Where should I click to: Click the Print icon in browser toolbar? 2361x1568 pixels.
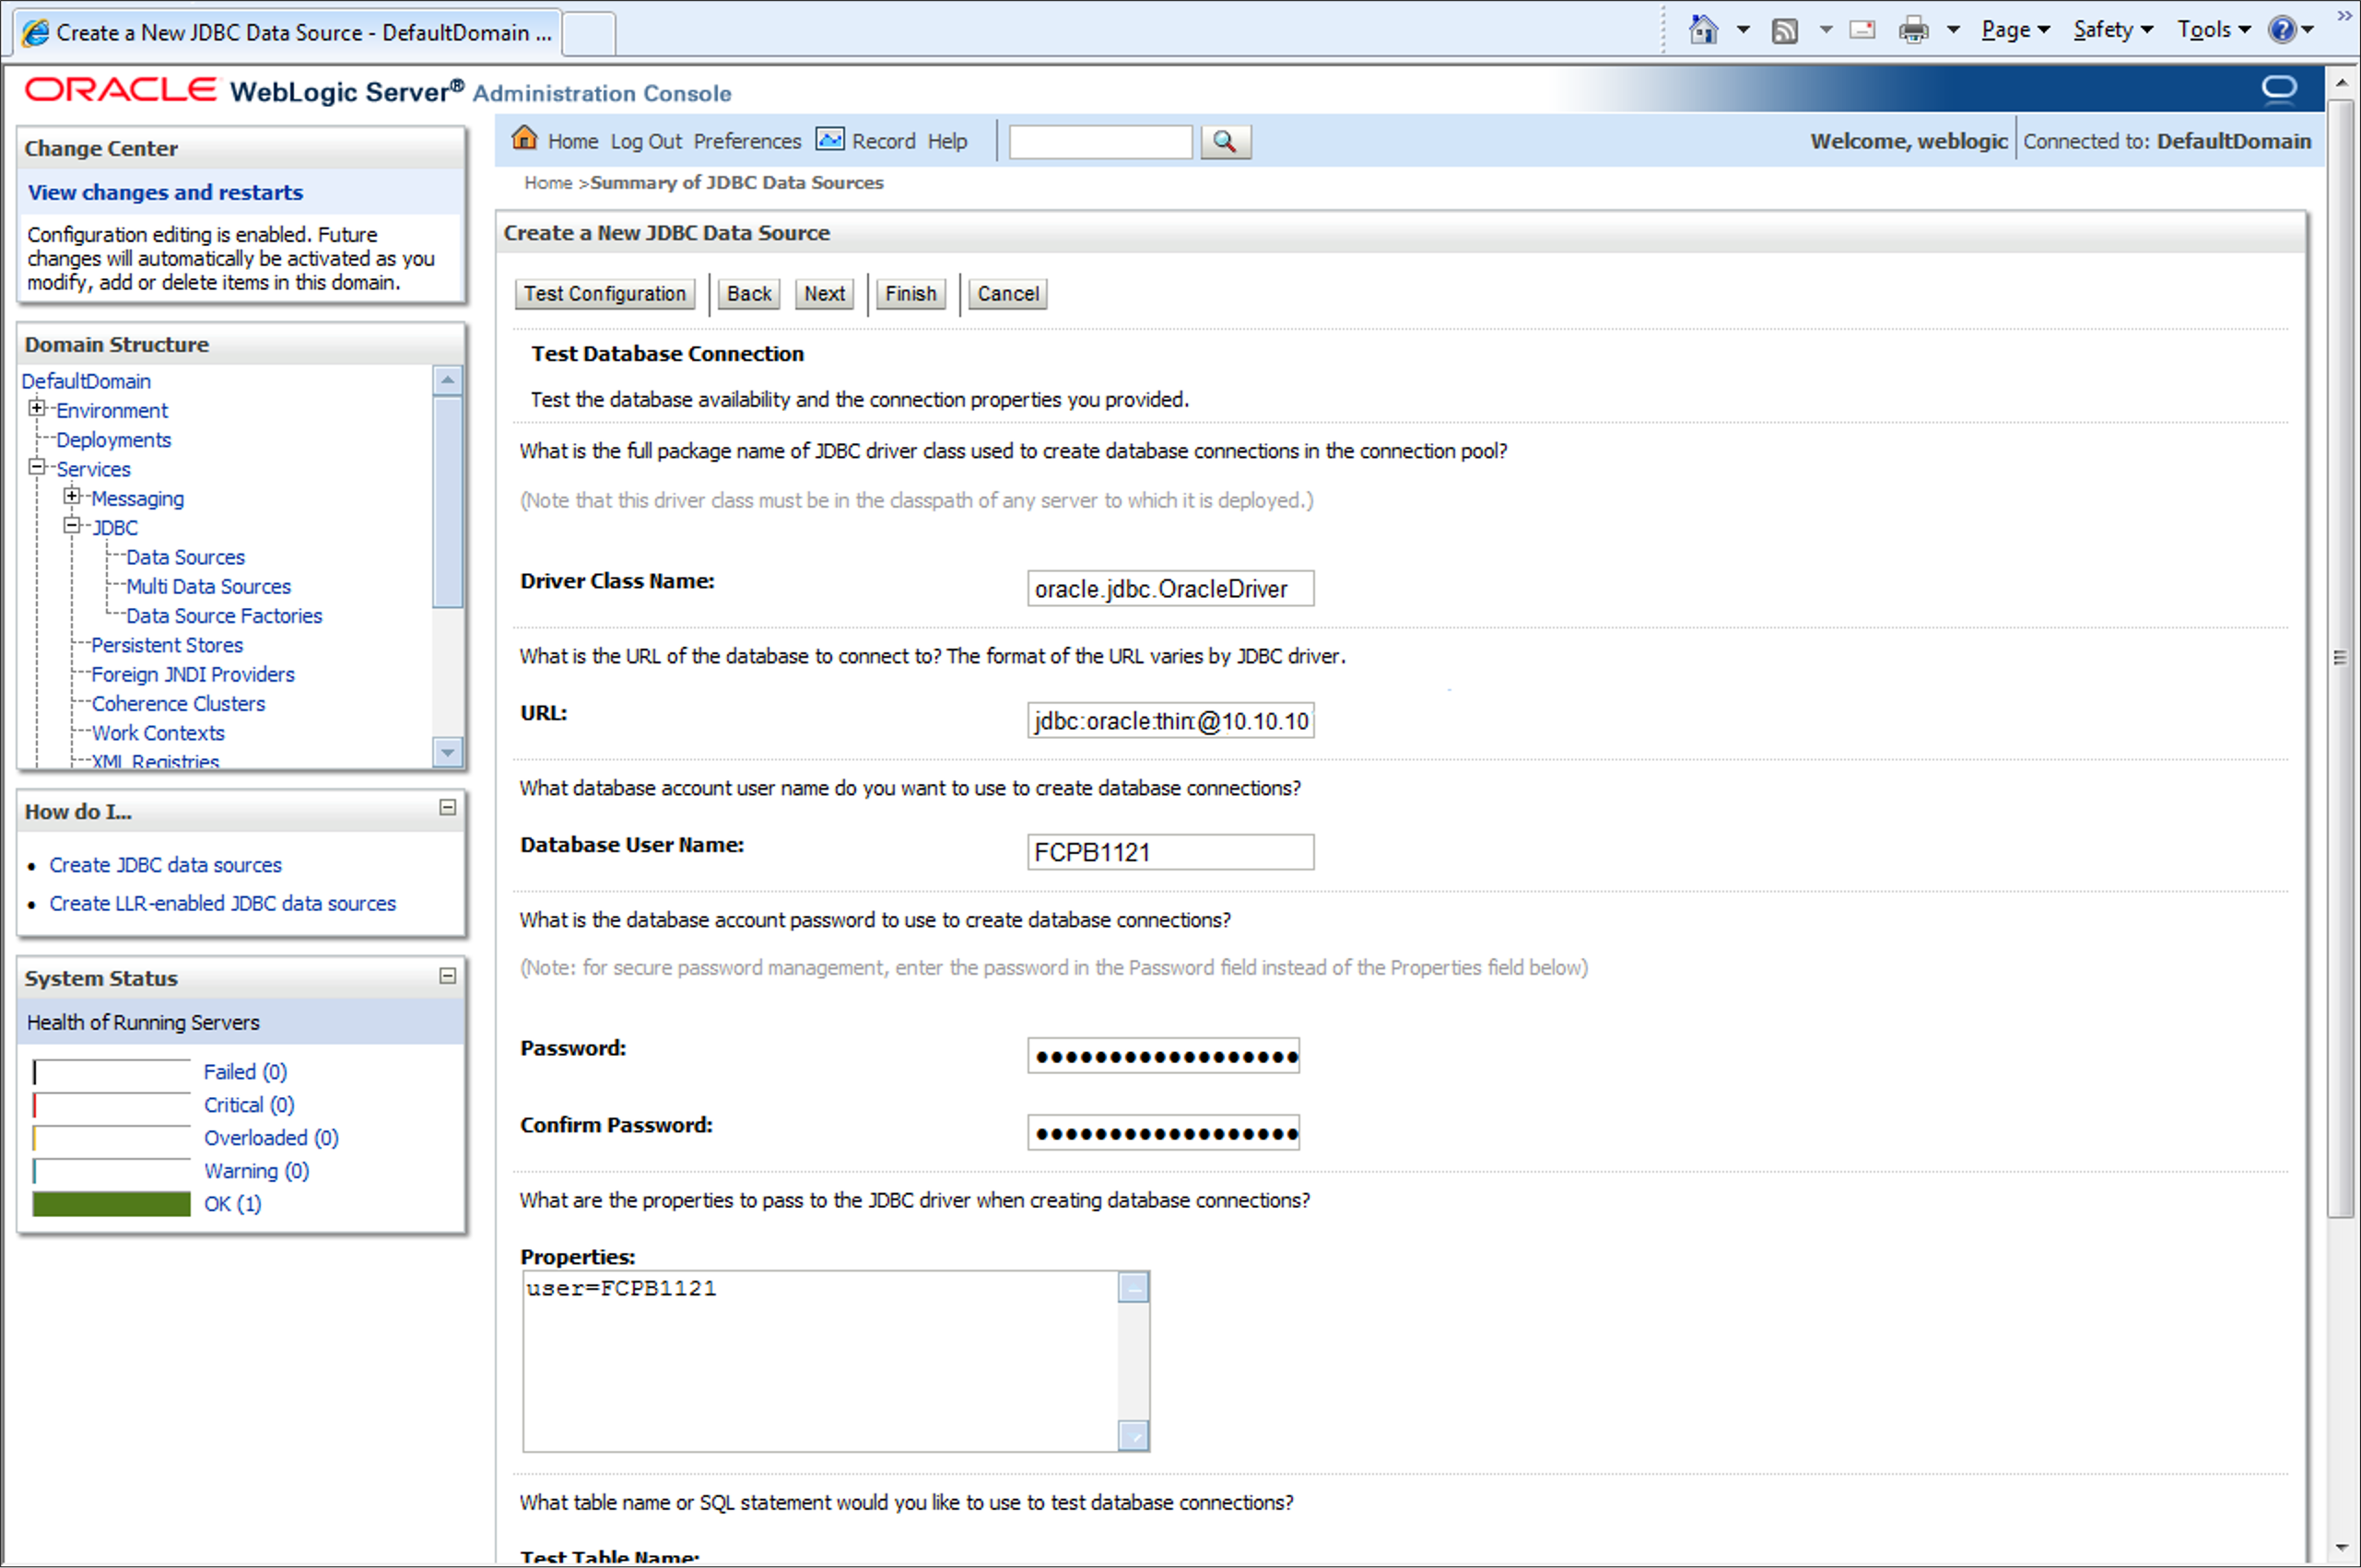(1913, 31)
